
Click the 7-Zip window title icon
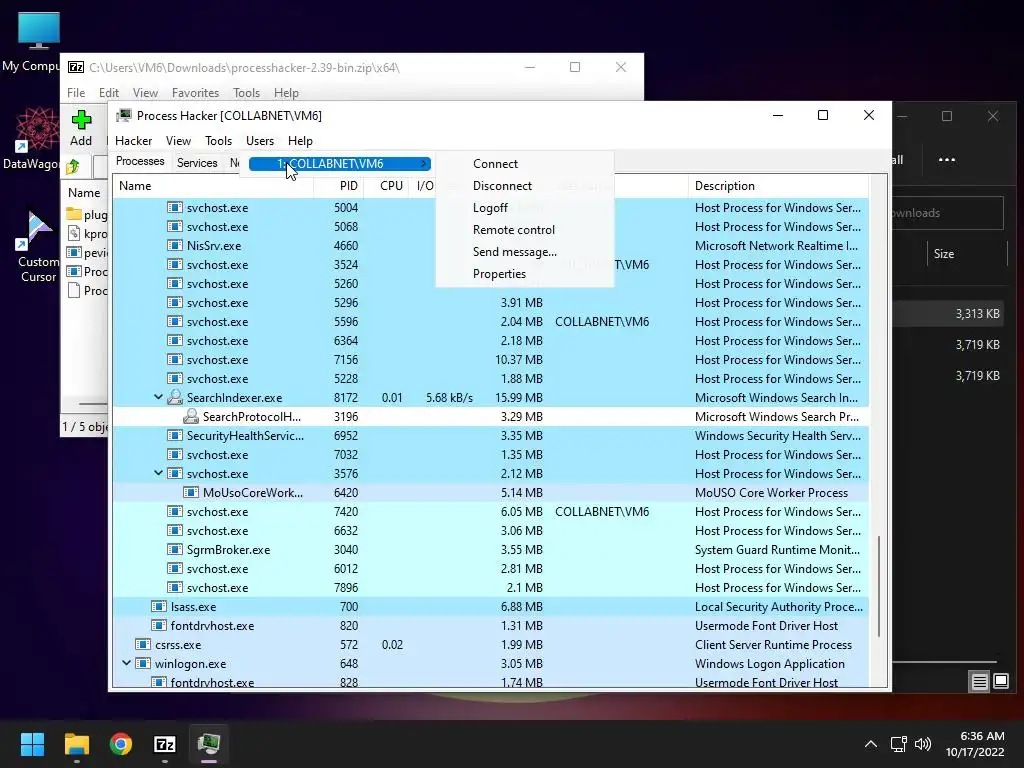pos(76,67)
